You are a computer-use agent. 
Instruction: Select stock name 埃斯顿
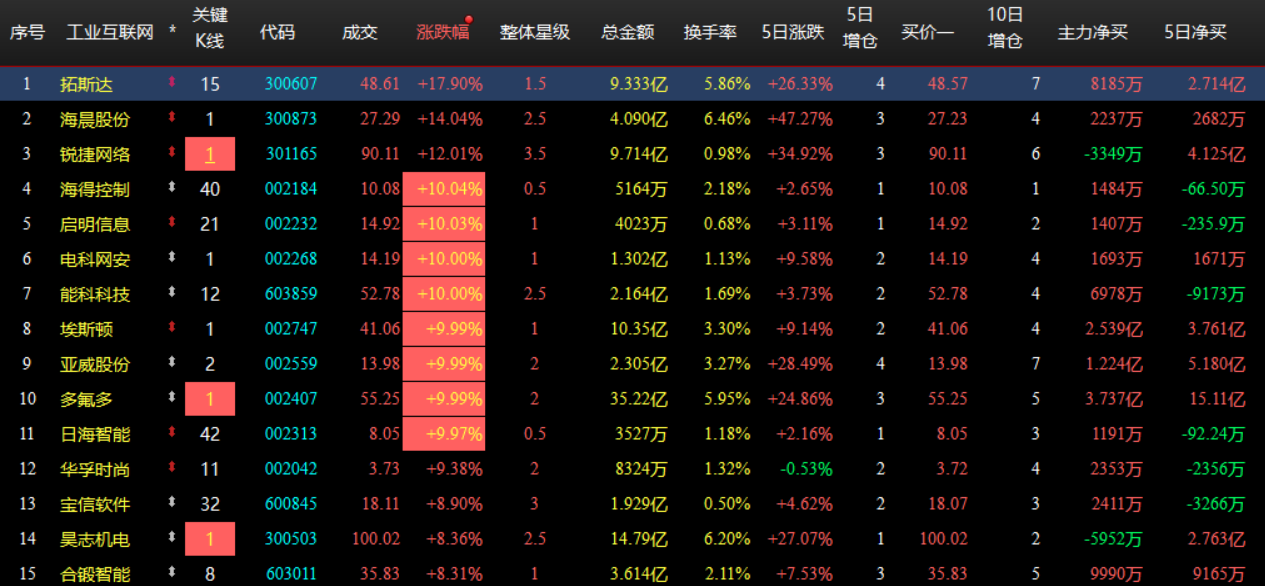[86, 329]
